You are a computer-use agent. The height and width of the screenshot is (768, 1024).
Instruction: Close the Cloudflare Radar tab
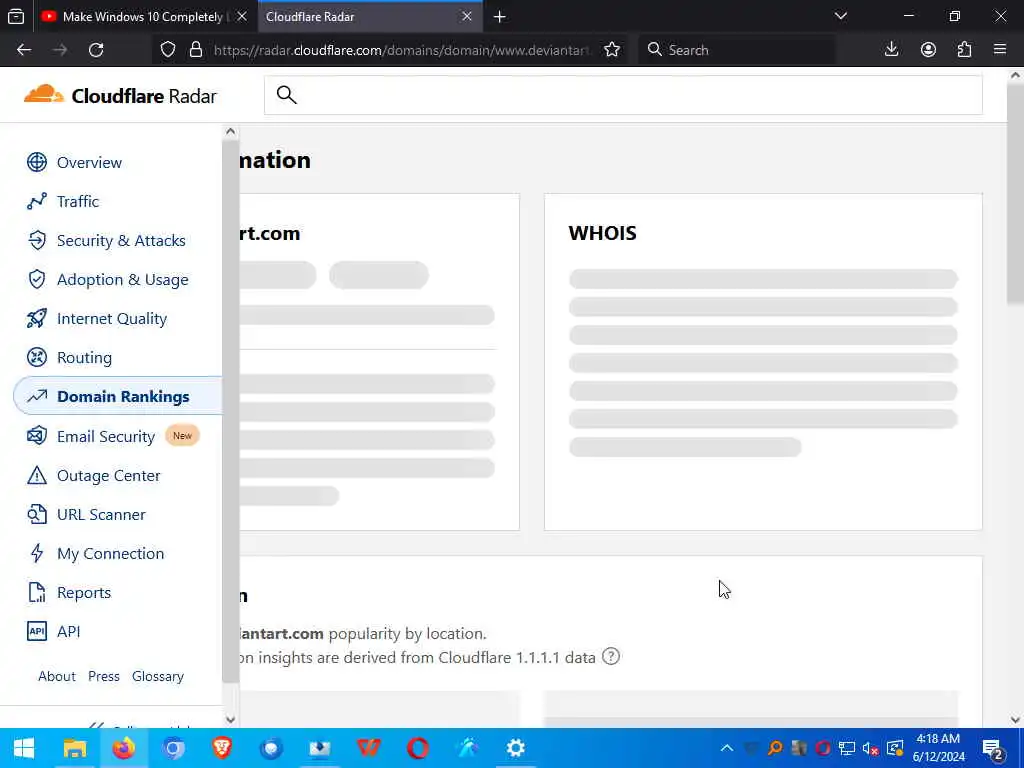coord(467,16)
